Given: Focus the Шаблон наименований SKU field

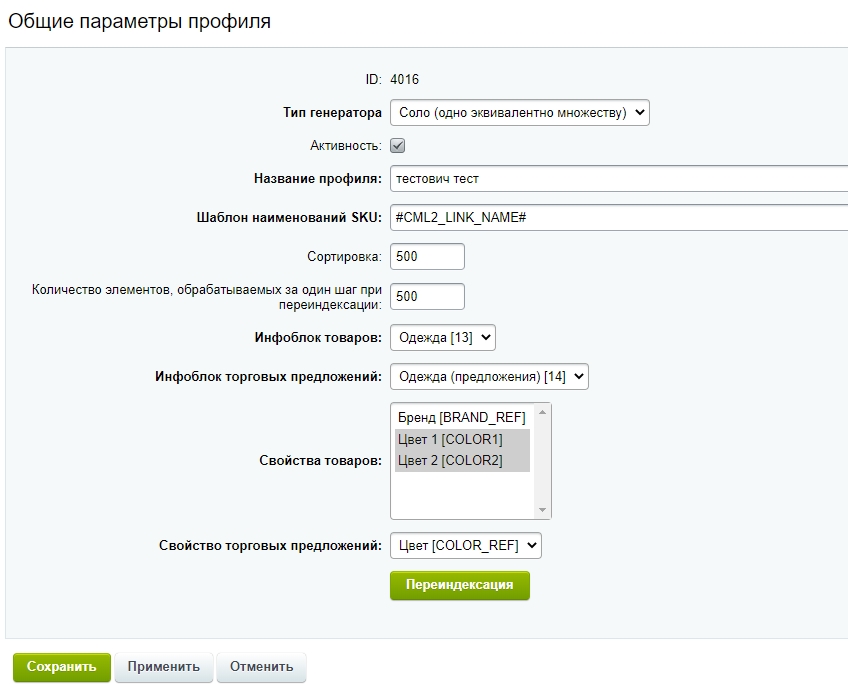Looking at the screenshot, I should pyautogui.click(x=618, y=217).
